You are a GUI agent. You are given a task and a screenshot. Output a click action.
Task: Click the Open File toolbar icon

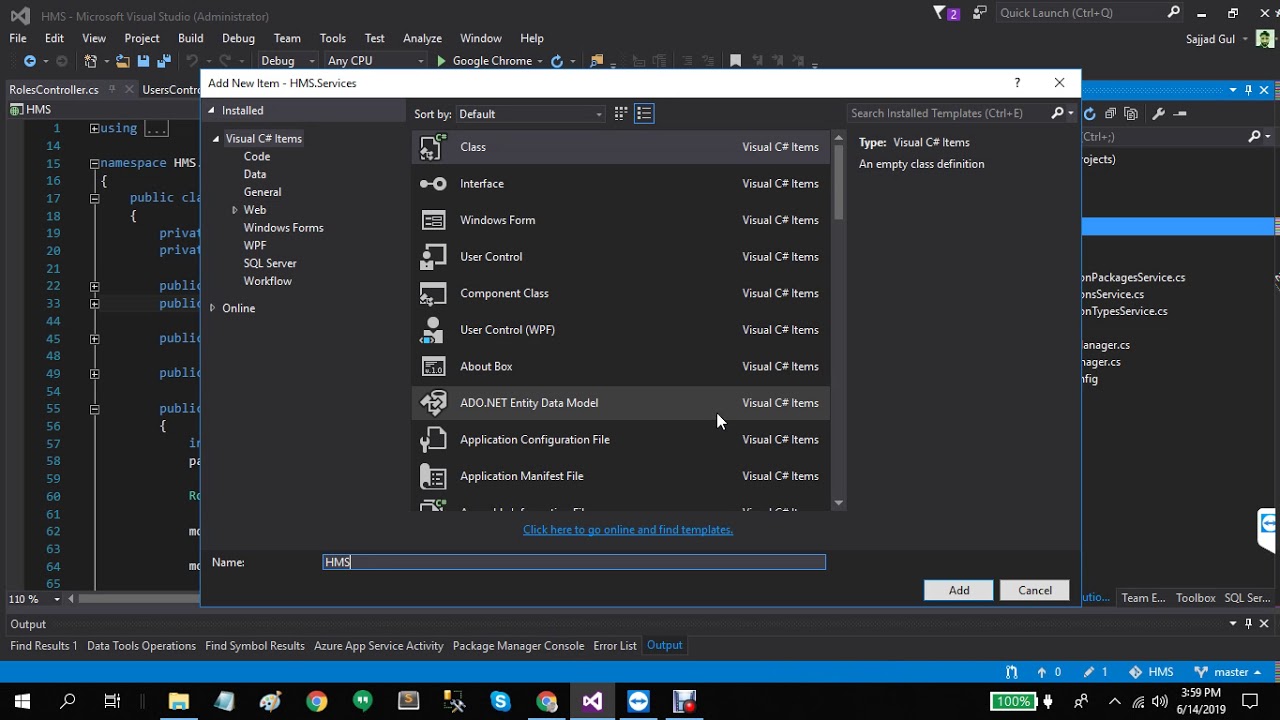[x=122, y=61]
